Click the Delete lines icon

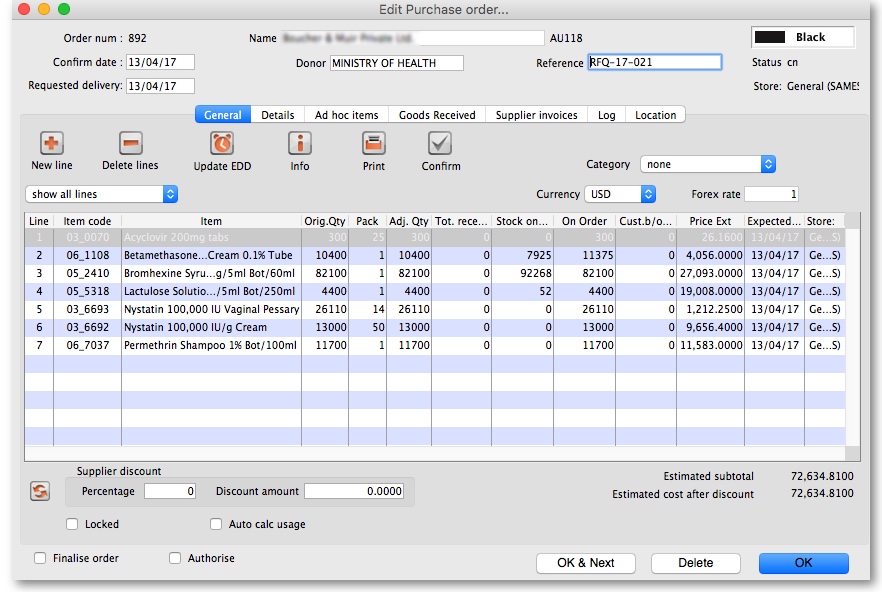tap(130, 143)
